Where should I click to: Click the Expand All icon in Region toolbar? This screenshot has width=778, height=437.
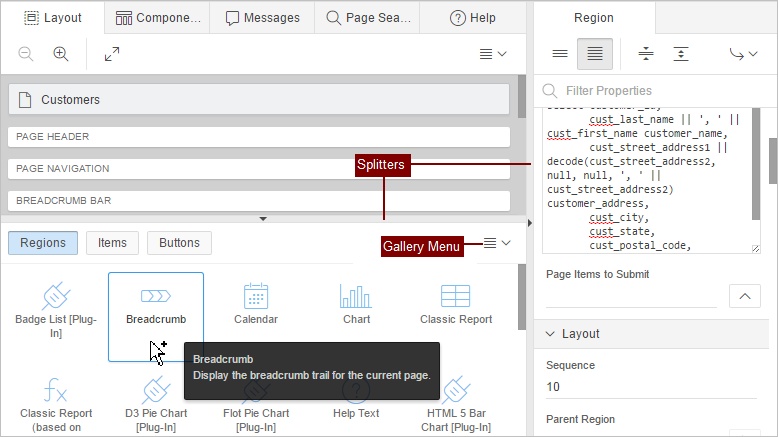pyautogui.click(x=681, y=54)
